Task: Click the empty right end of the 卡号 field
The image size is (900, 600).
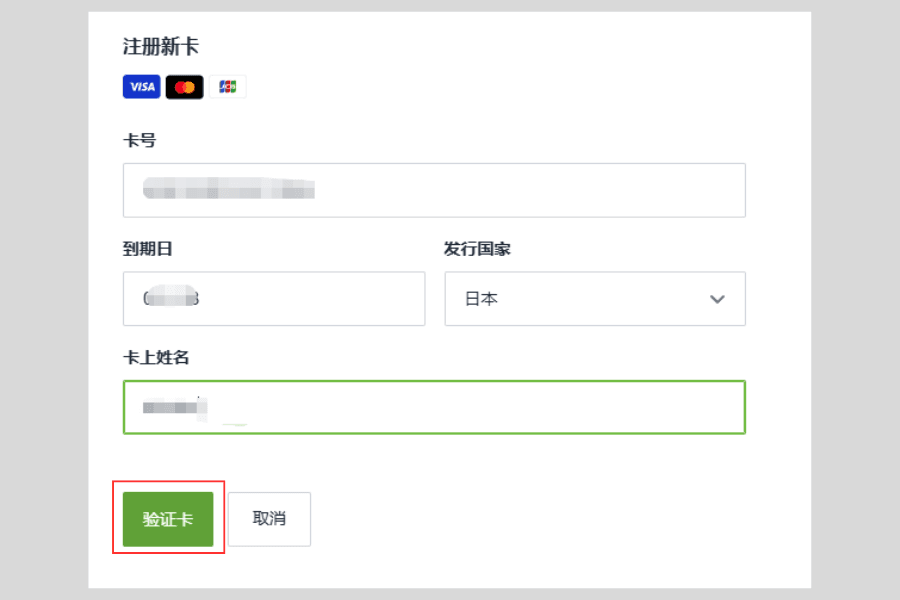Action: click(x=650, y=190)
